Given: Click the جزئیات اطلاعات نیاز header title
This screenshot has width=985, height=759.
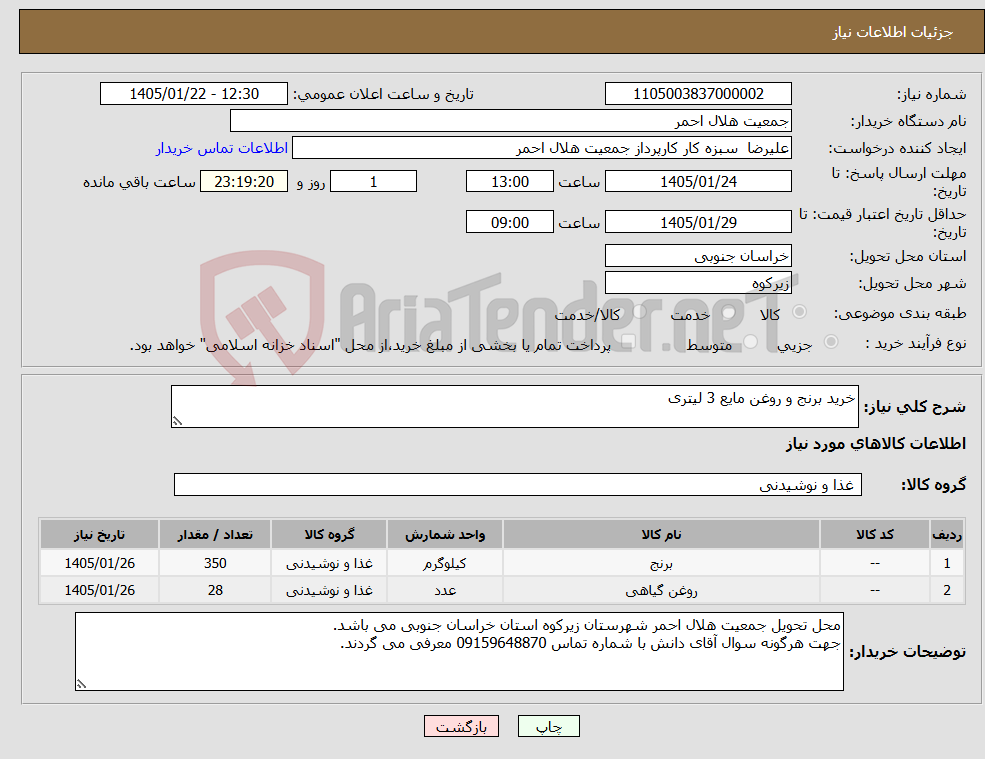Looking at the screenshot, I should (893, 32).
